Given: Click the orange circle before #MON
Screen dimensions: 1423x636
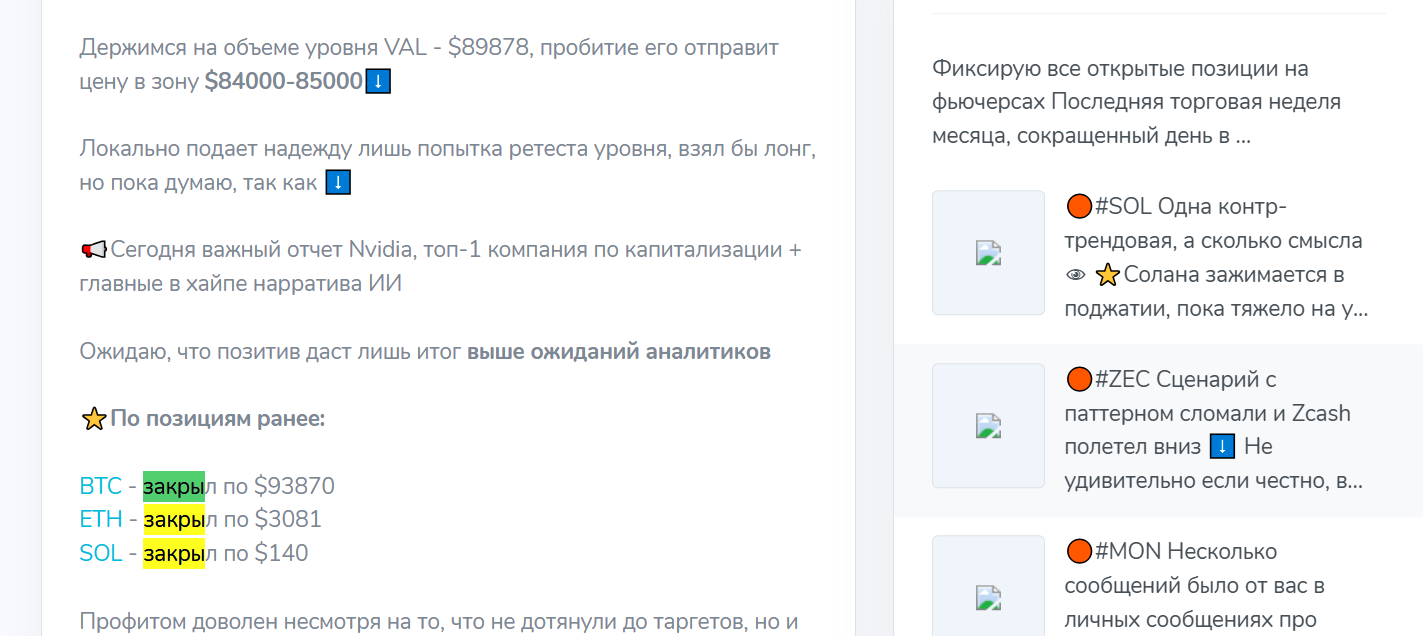Looking at the screenshot, I should tap(1078, 552).
